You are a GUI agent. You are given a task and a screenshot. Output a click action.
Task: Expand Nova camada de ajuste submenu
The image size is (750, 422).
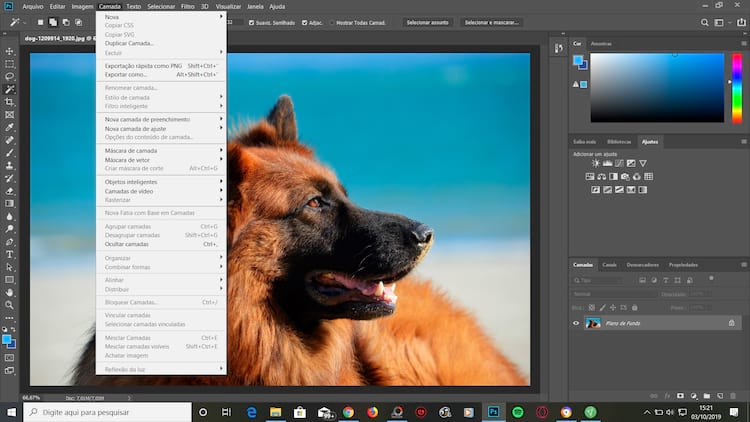161,128
